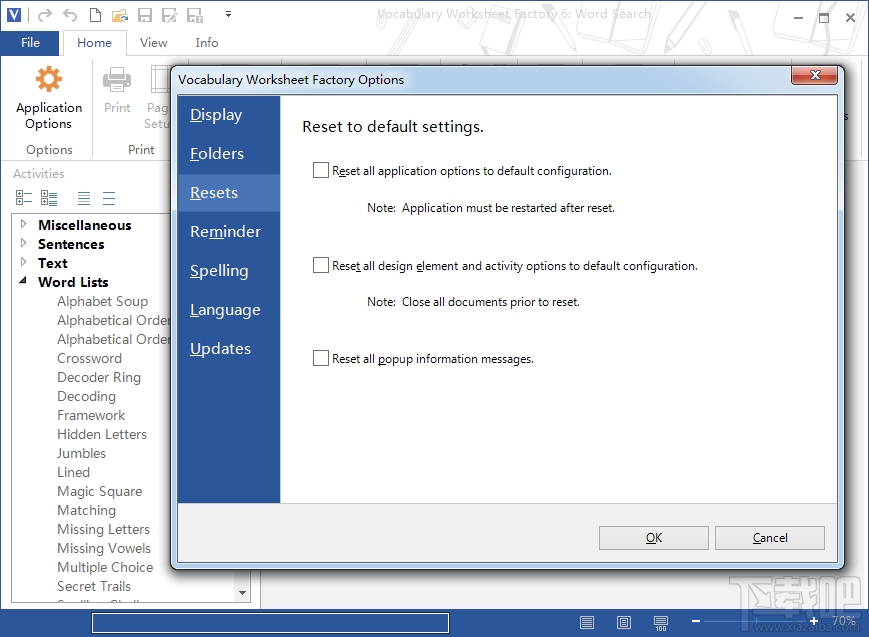Select Missing Vowels activity
Viewport: 869px width, 637px height.
[104, 548]
